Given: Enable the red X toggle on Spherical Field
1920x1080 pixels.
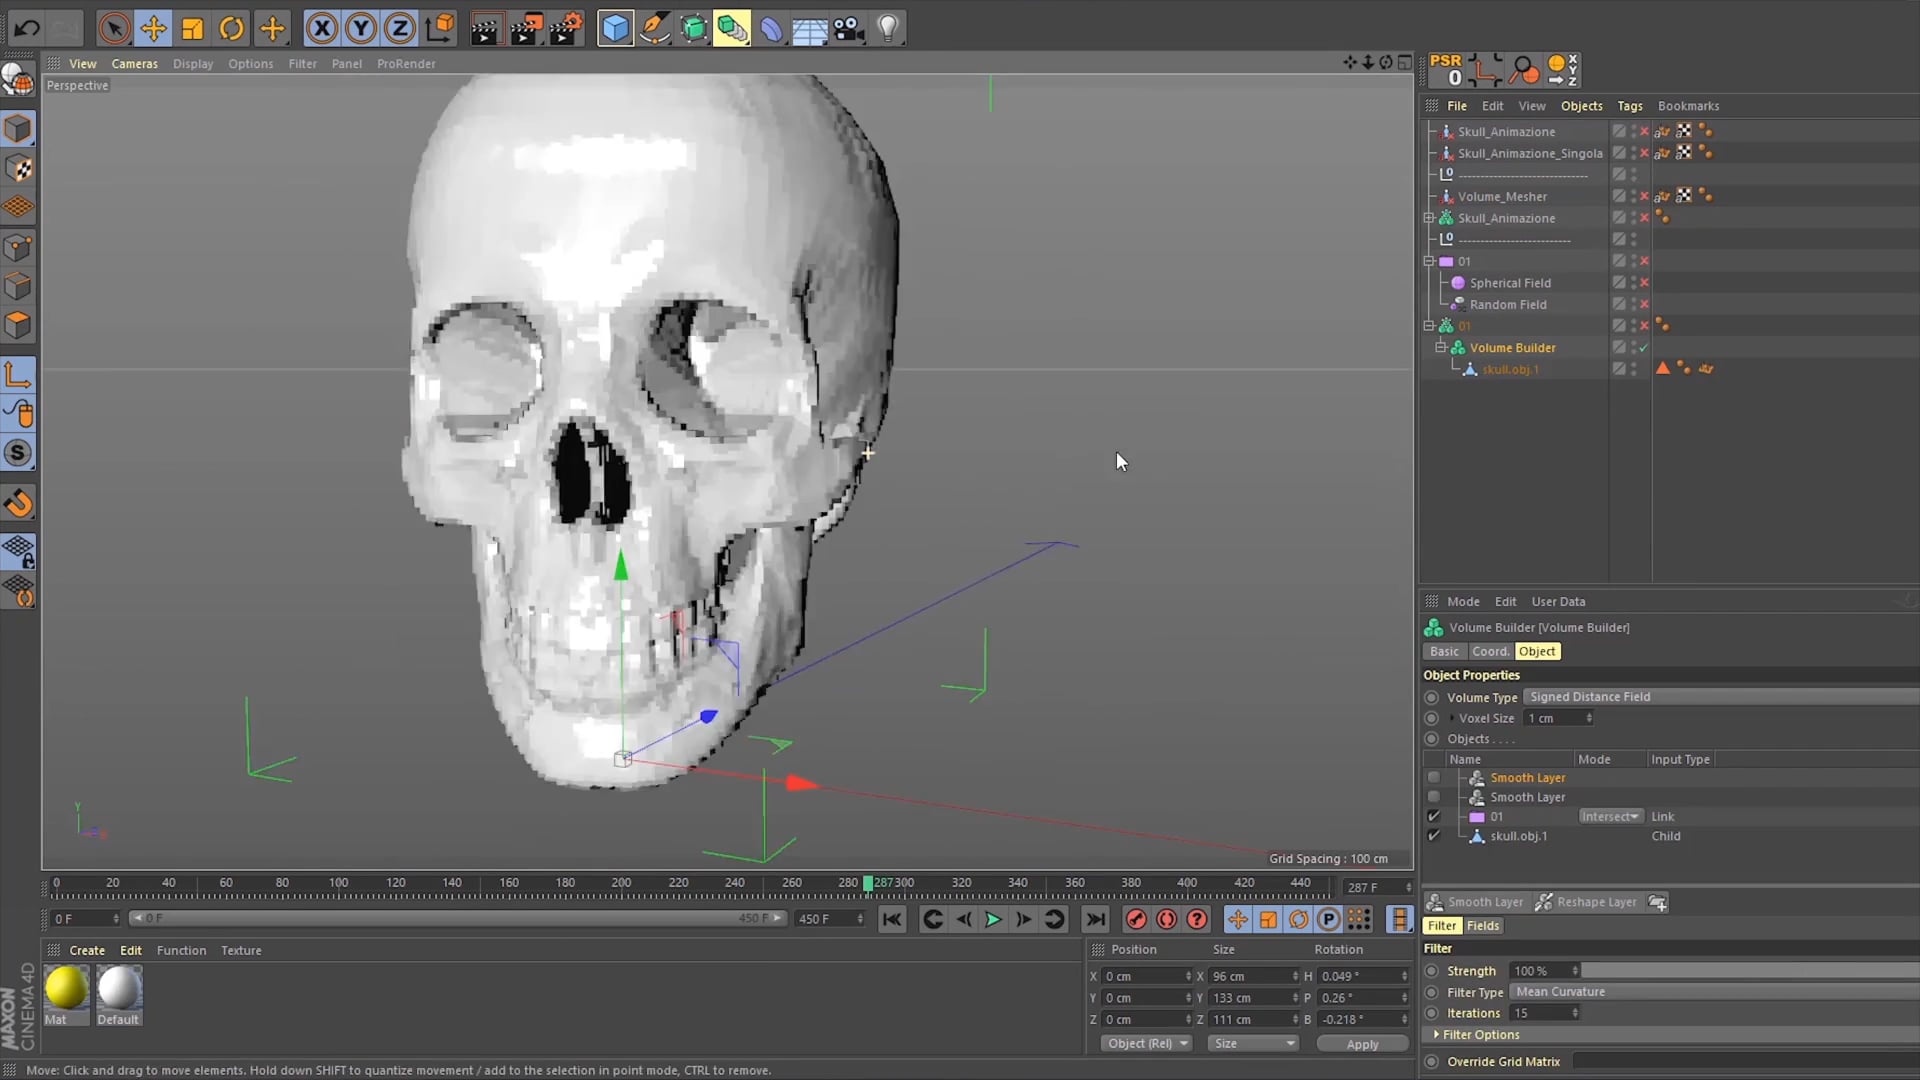Looking at the screenshot, I should pos(1643,283).
